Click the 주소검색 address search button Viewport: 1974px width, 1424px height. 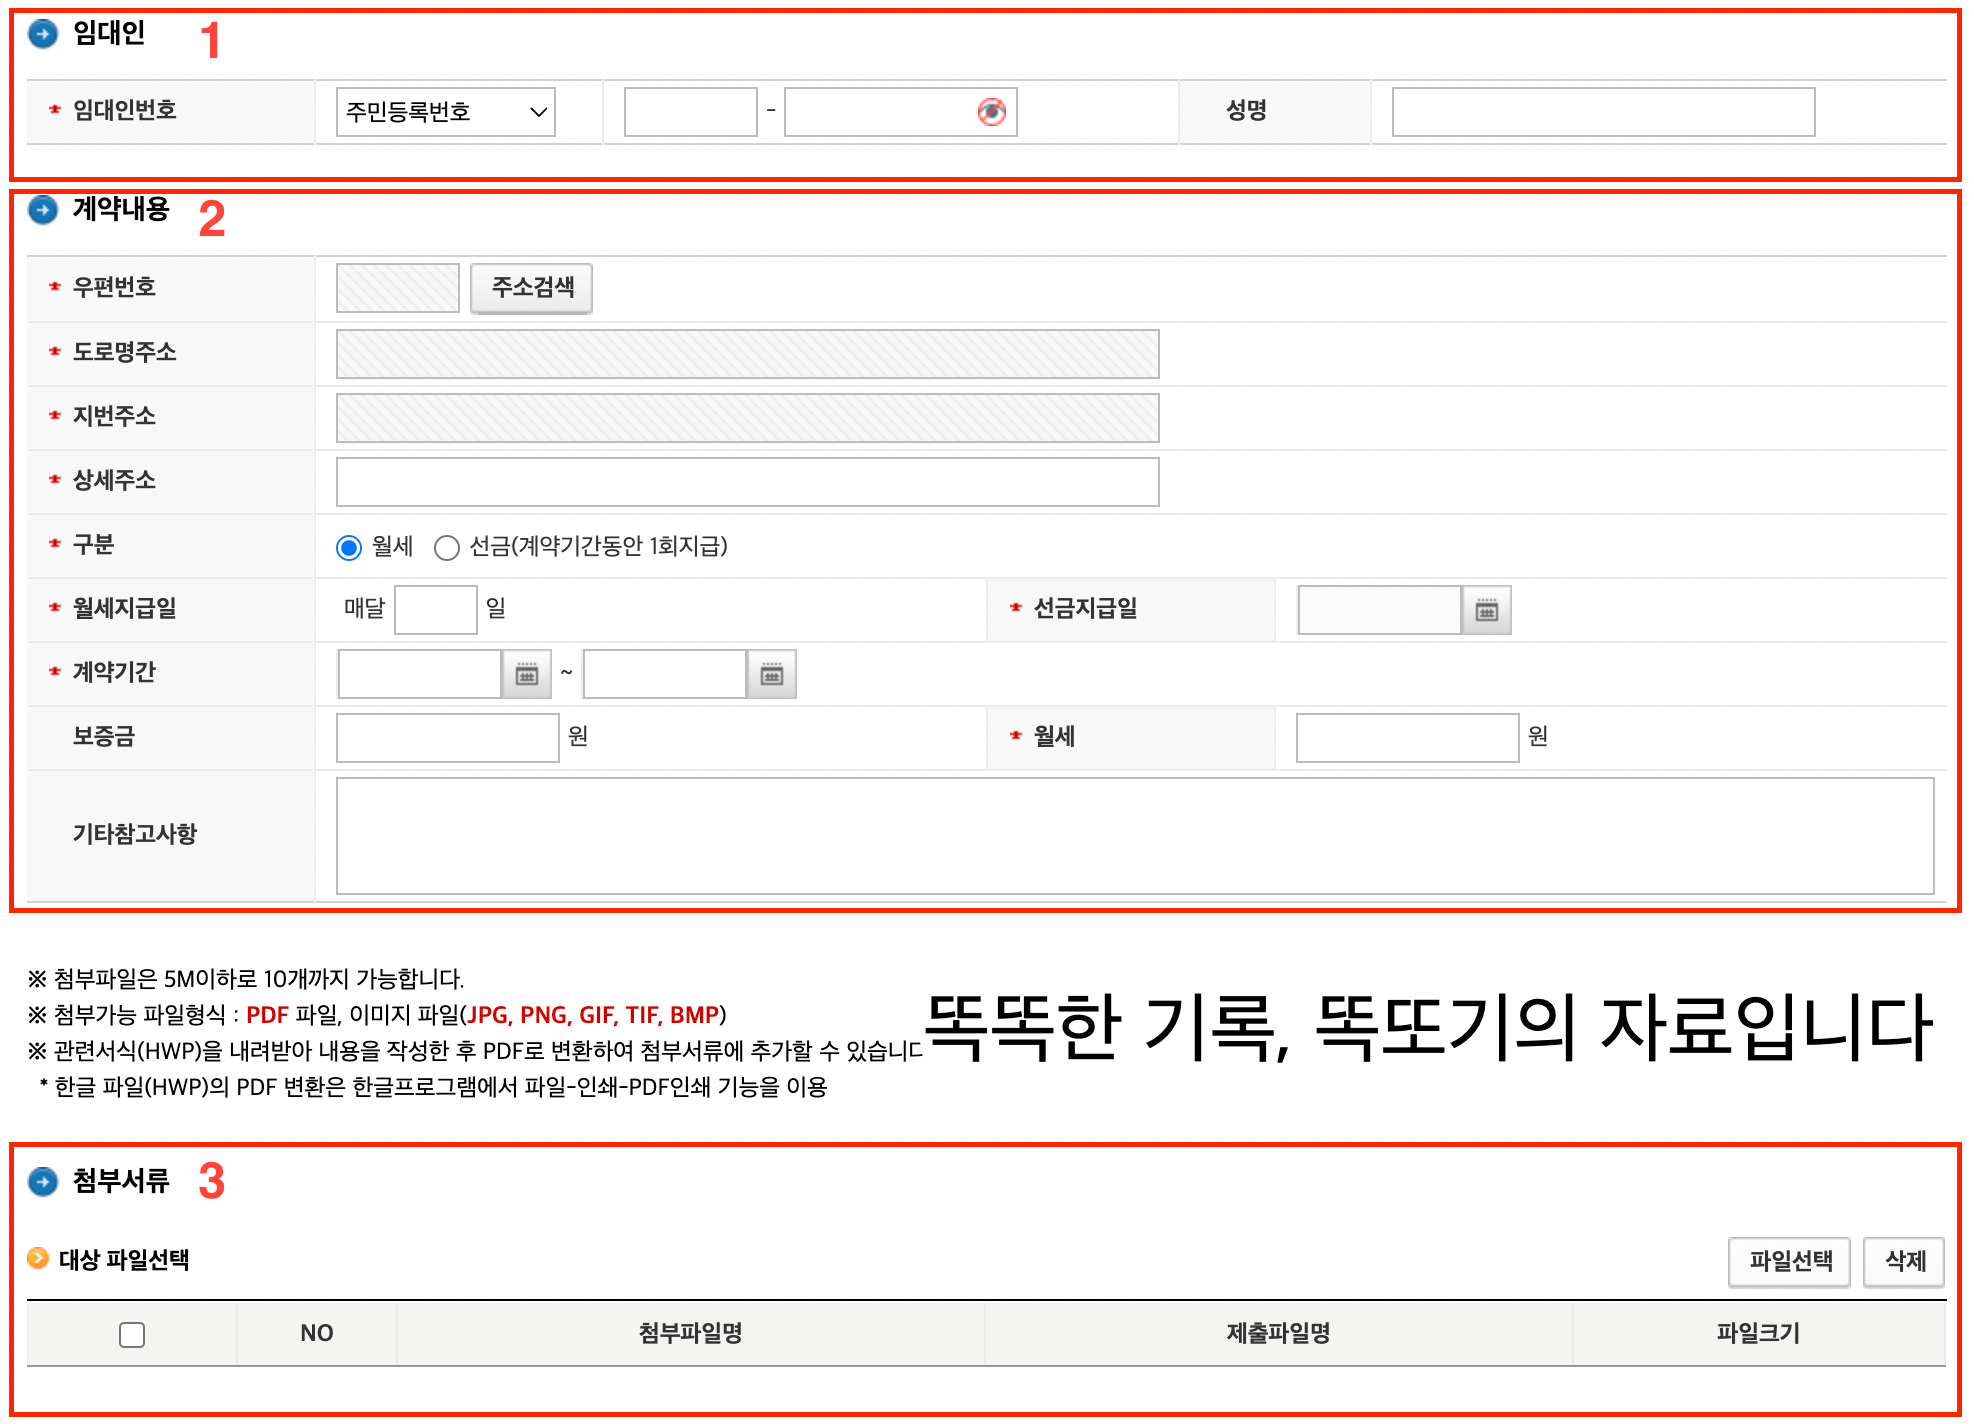click(x=531, y=288)
